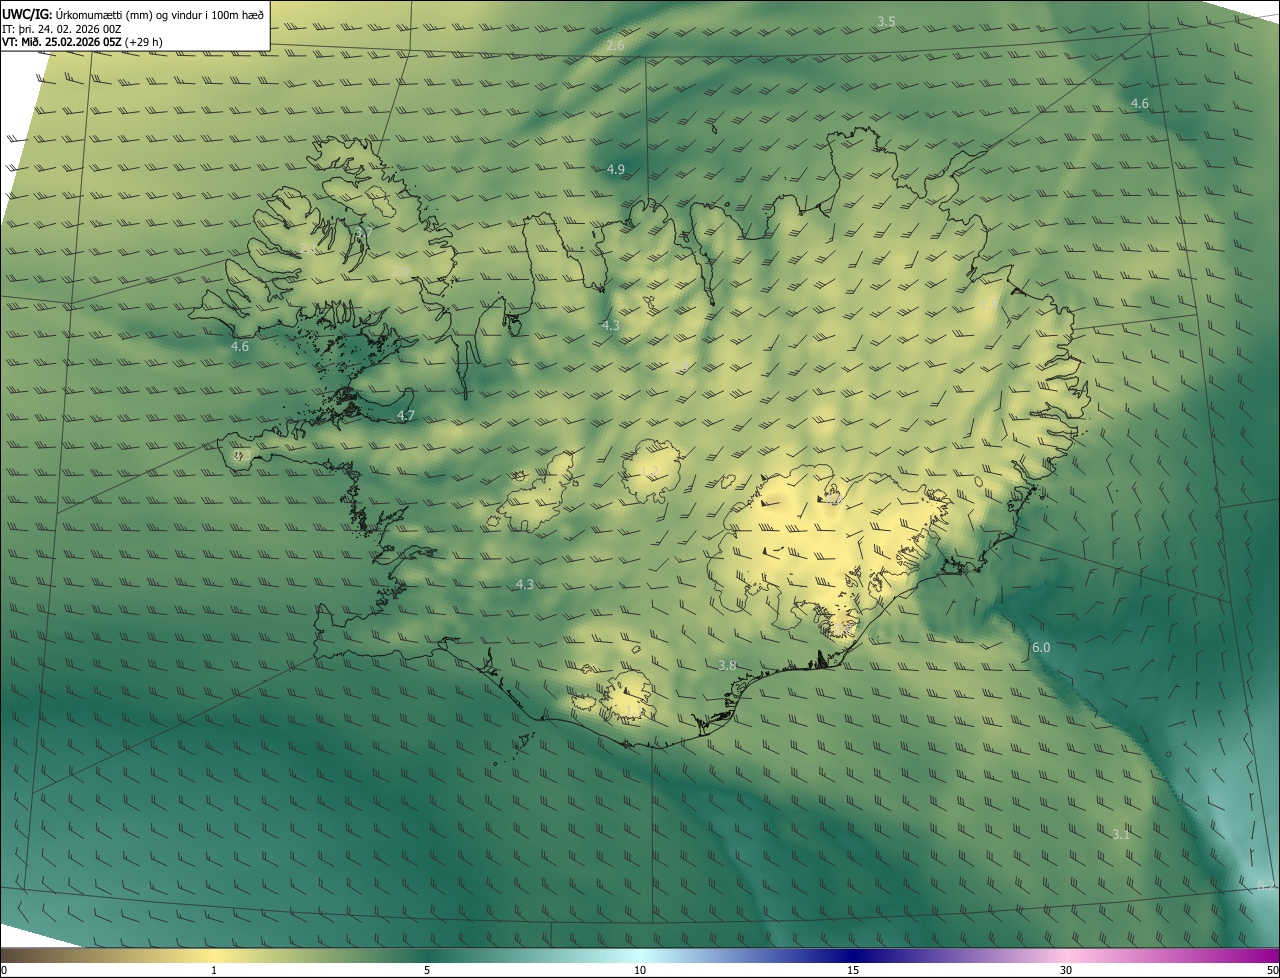Click the '15' tick label on the color scale

pyautogui.click(x=853, y=970)
